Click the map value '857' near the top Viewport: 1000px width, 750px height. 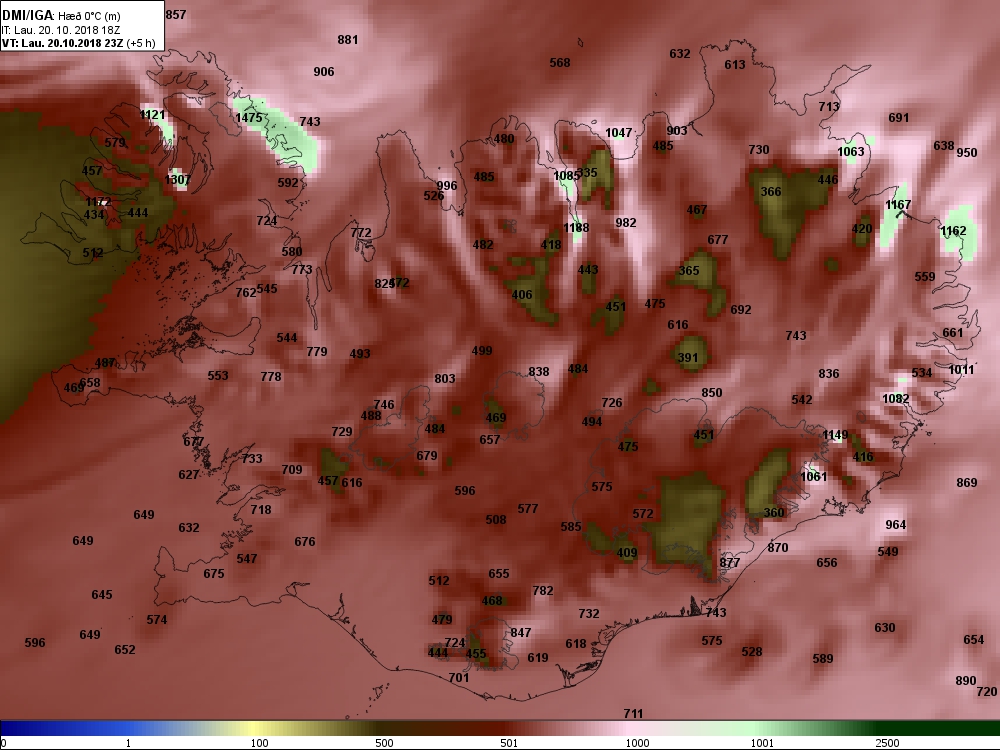[x=176, y=14]
